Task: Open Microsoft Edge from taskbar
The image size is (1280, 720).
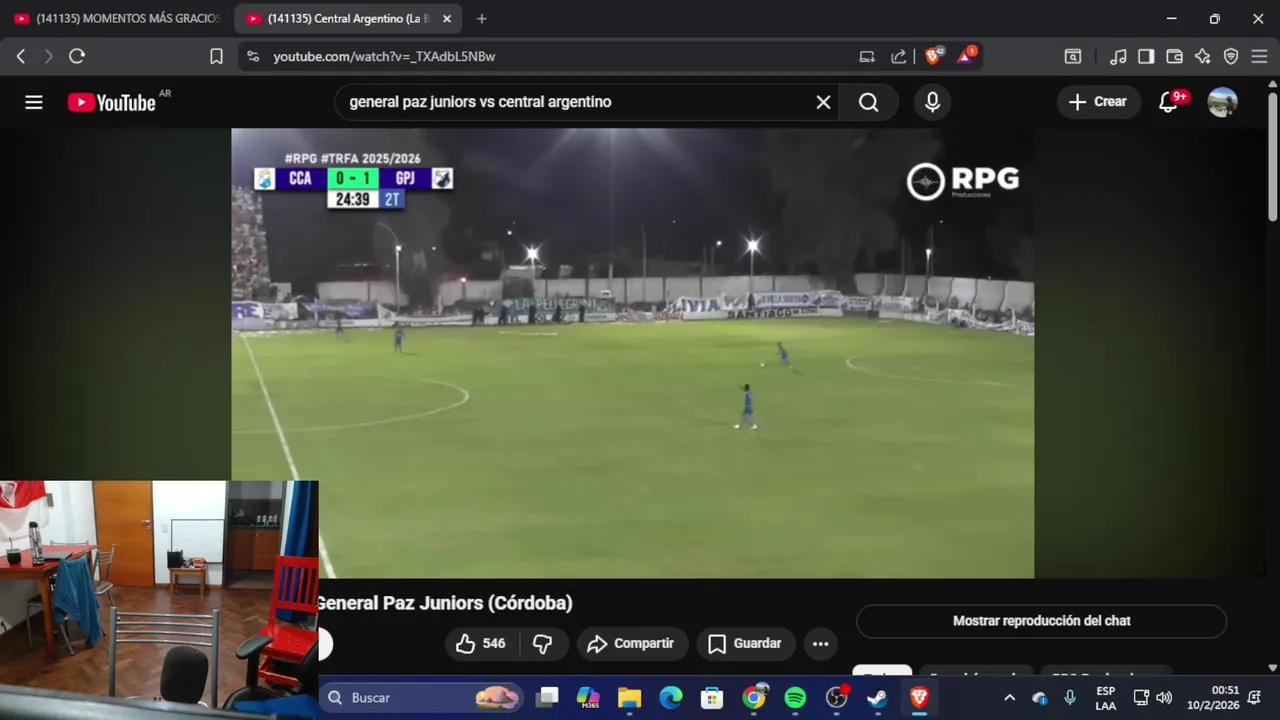Action: (x=671, y=697)
